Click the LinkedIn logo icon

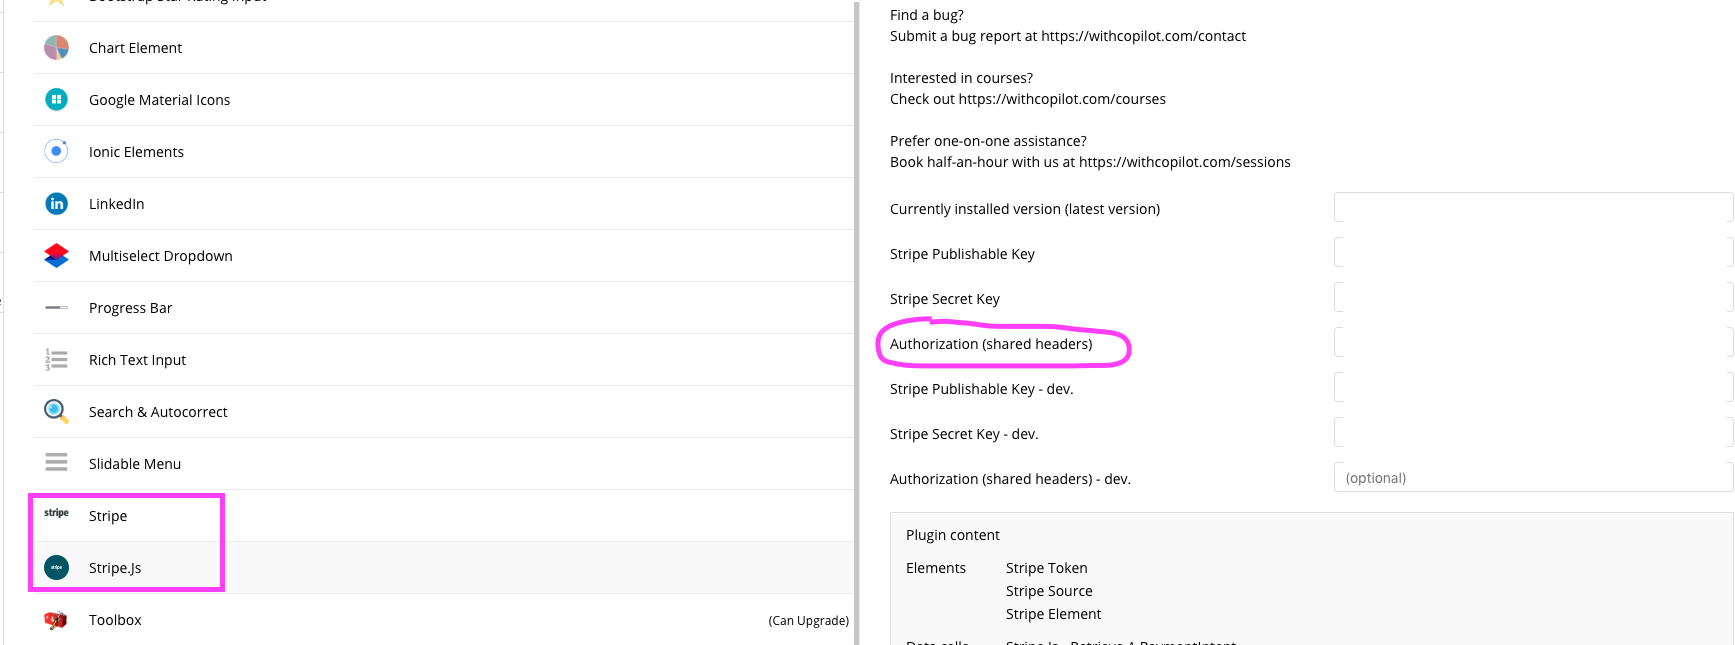point(57,203)
